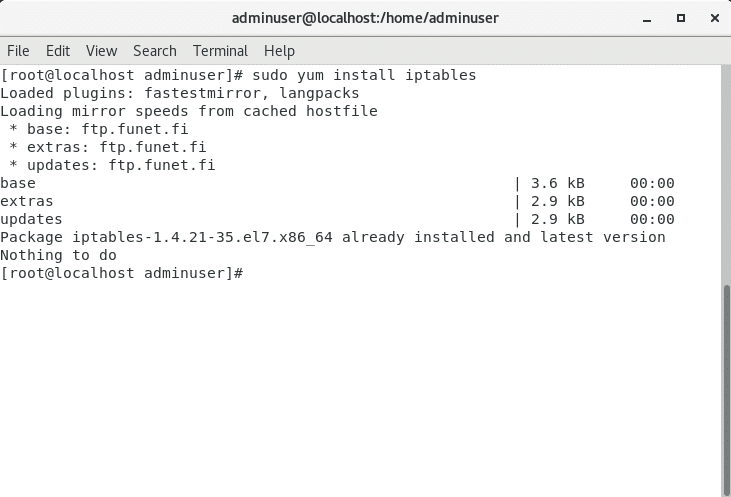Open the Terminal menu
The width and height of the screenshot is (731, 497).
point(220,50)
